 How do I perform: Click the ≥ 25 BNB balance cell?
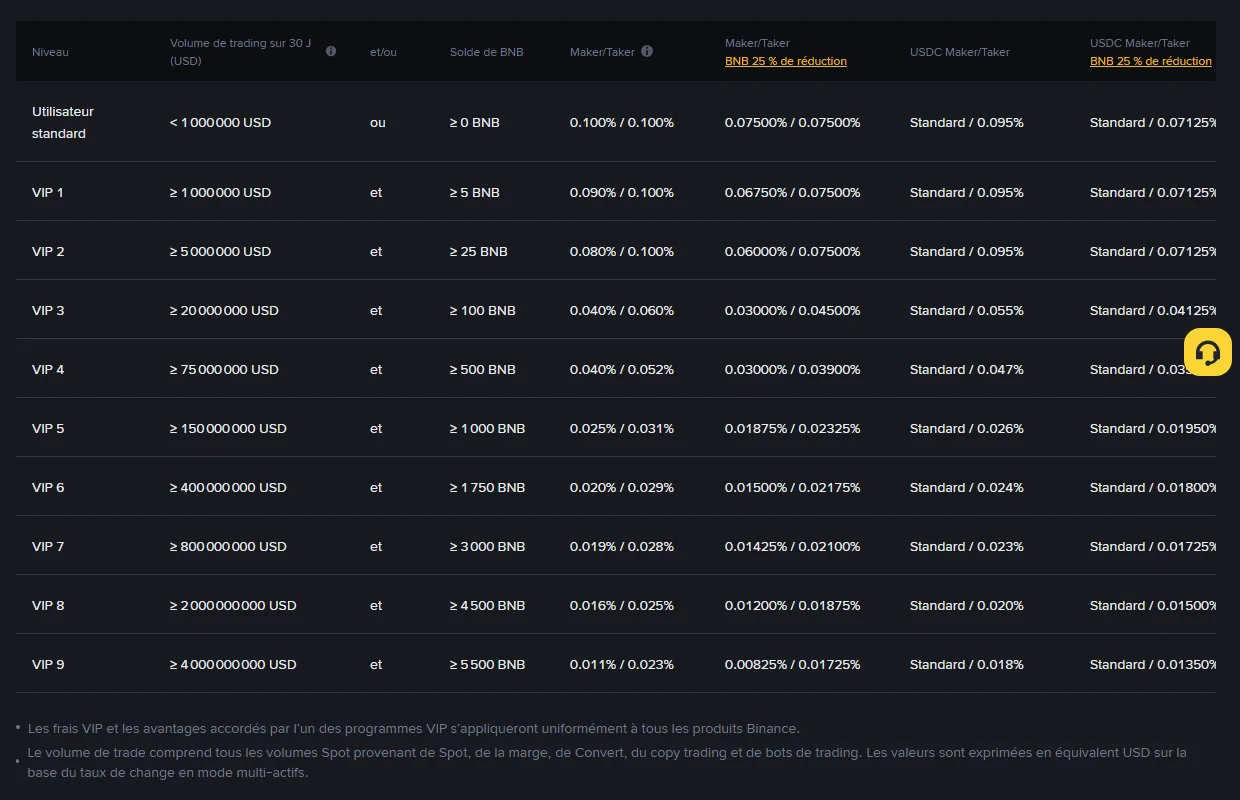(x=479, y=251)
